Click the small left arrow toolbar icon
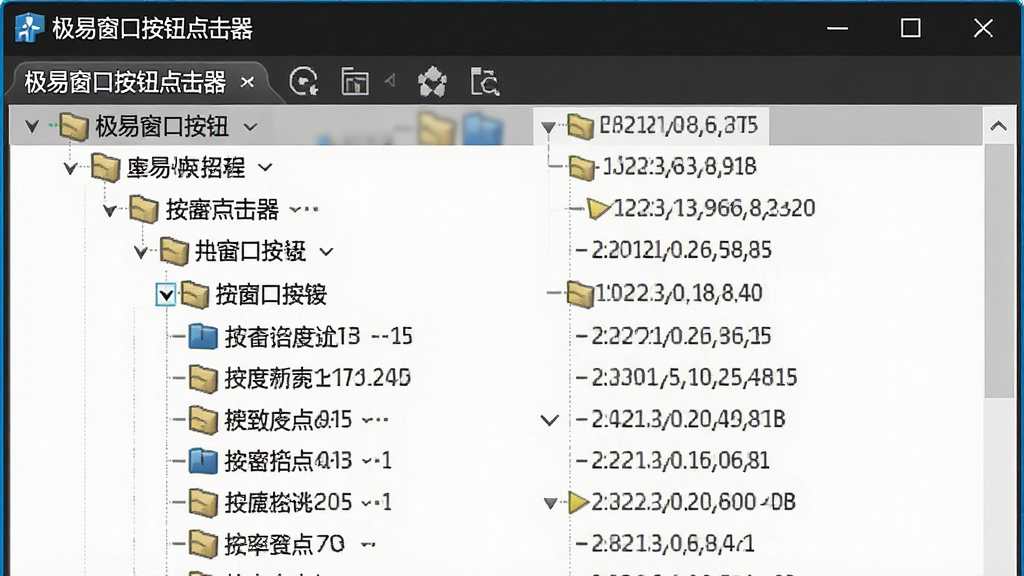 tap(391, 81)
